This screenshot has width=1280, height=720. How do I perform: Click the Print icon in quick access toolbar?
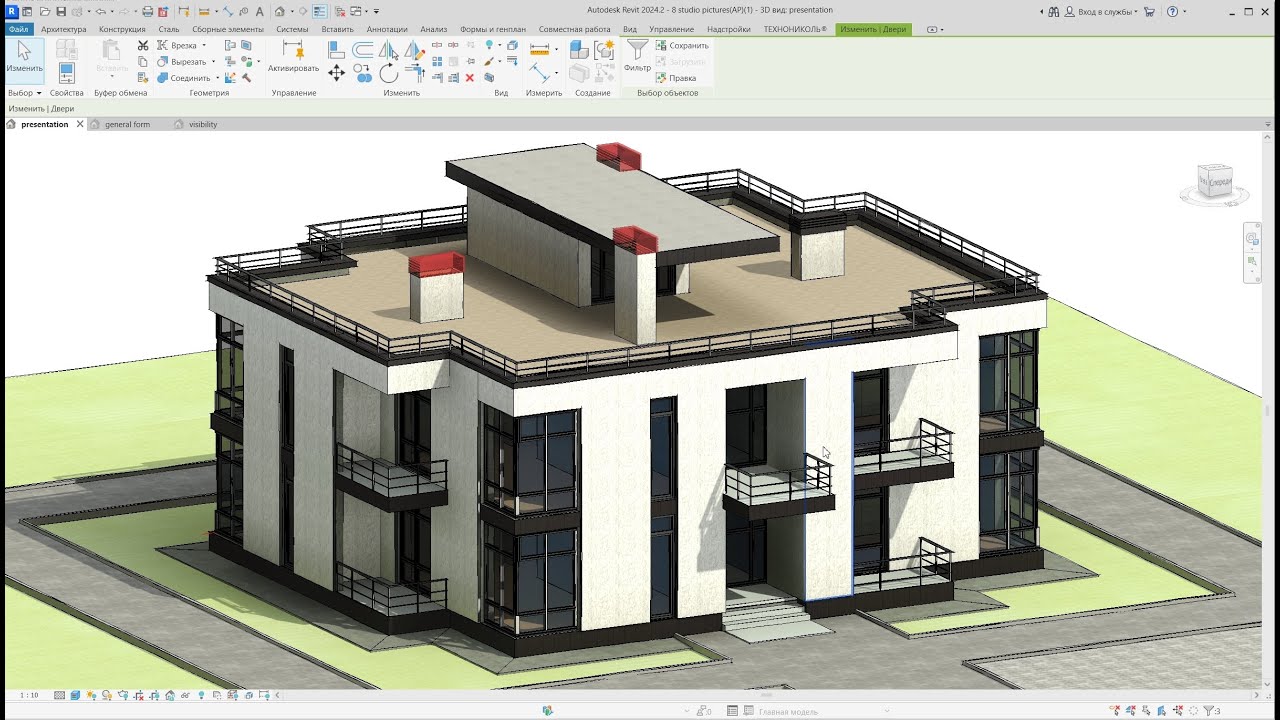(147, 12)
